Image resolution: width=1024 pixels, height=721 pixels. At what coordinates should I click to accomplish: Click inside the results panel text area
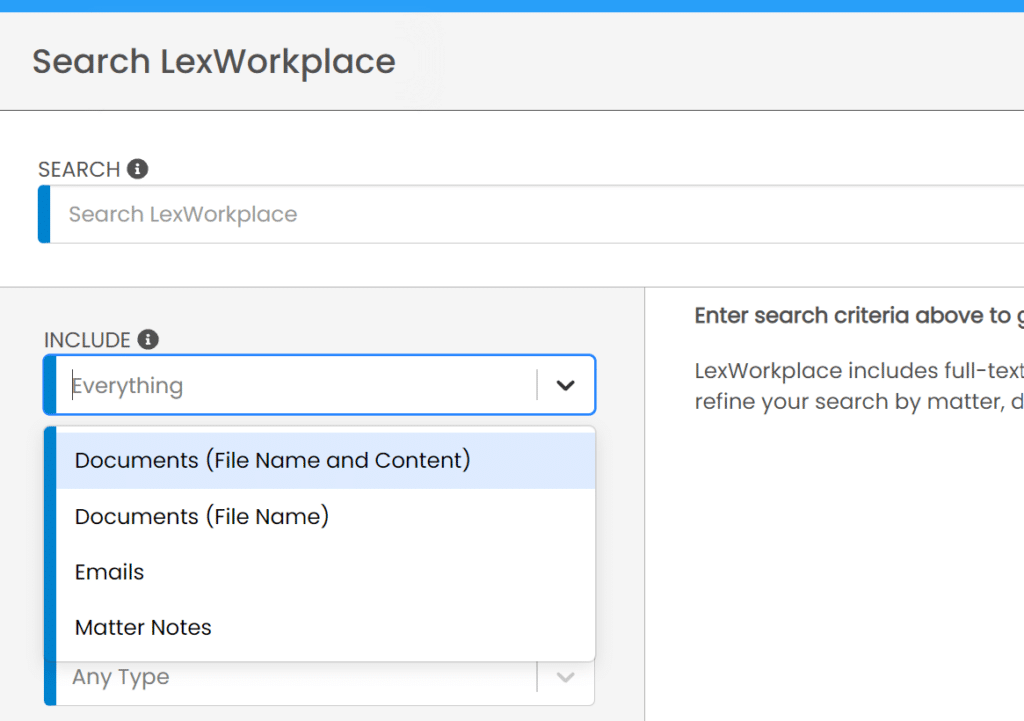pos(860,370)
